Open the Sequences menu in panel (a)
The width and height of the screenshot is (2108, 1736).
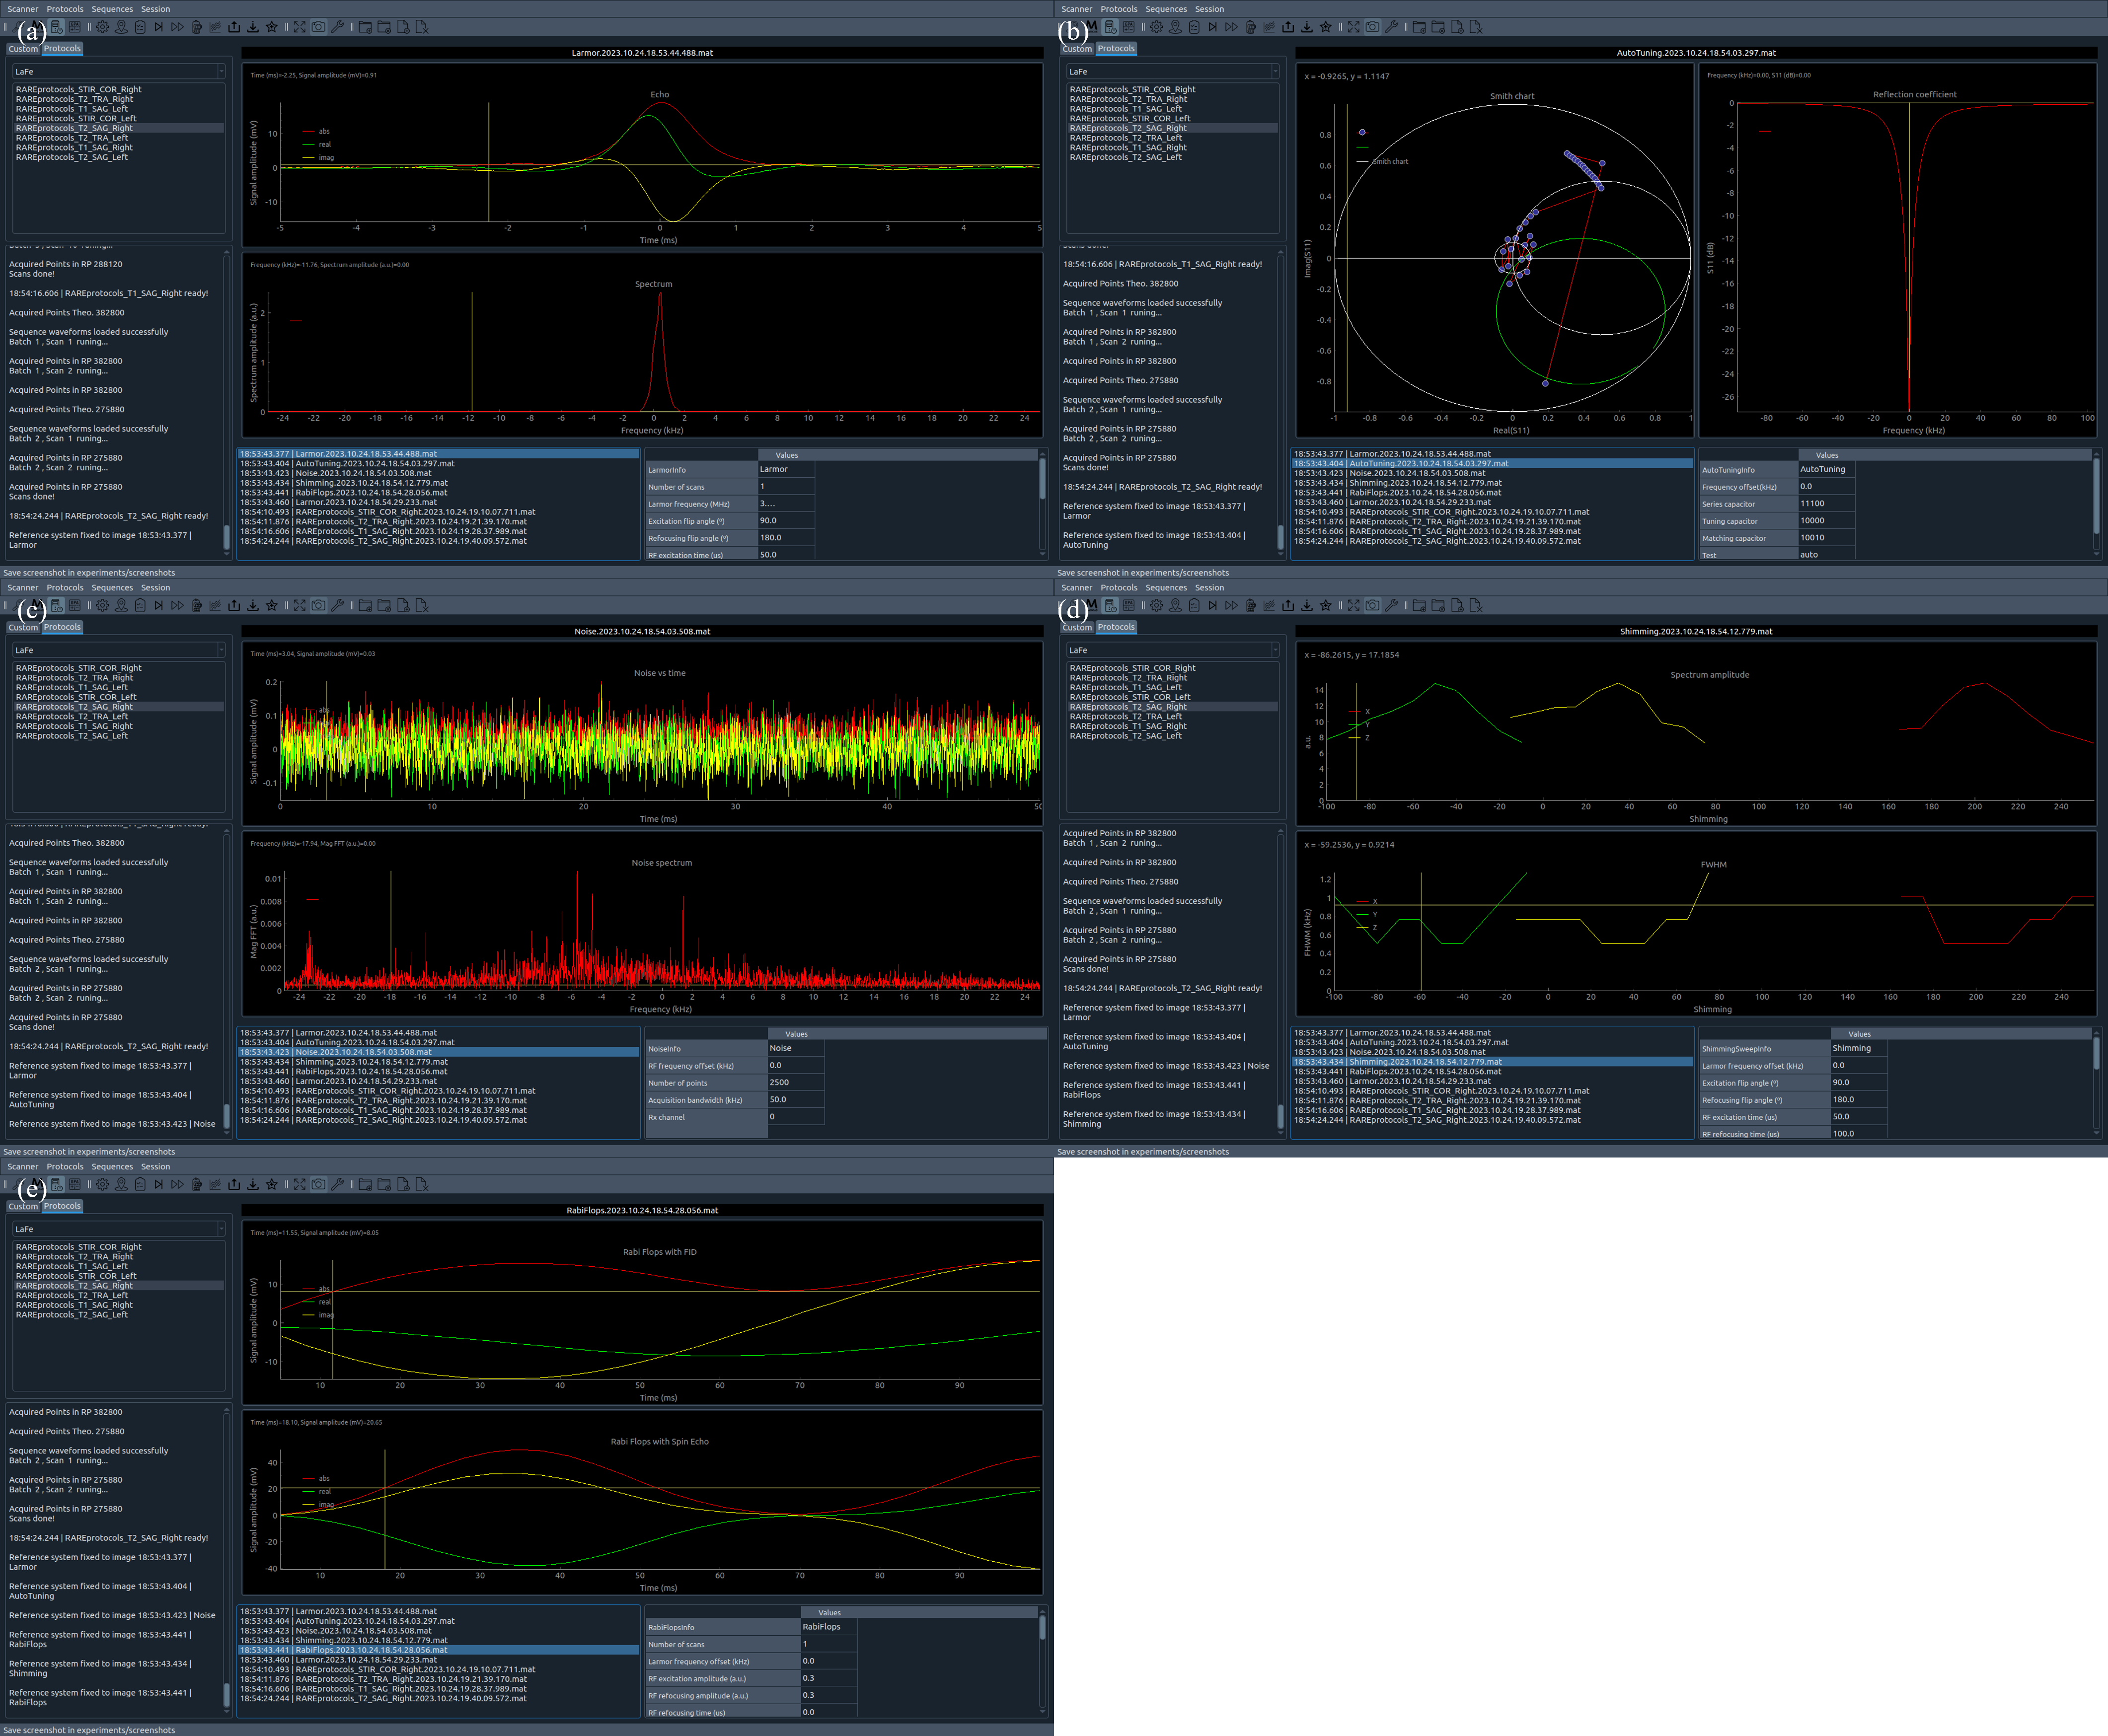(111, 9)
